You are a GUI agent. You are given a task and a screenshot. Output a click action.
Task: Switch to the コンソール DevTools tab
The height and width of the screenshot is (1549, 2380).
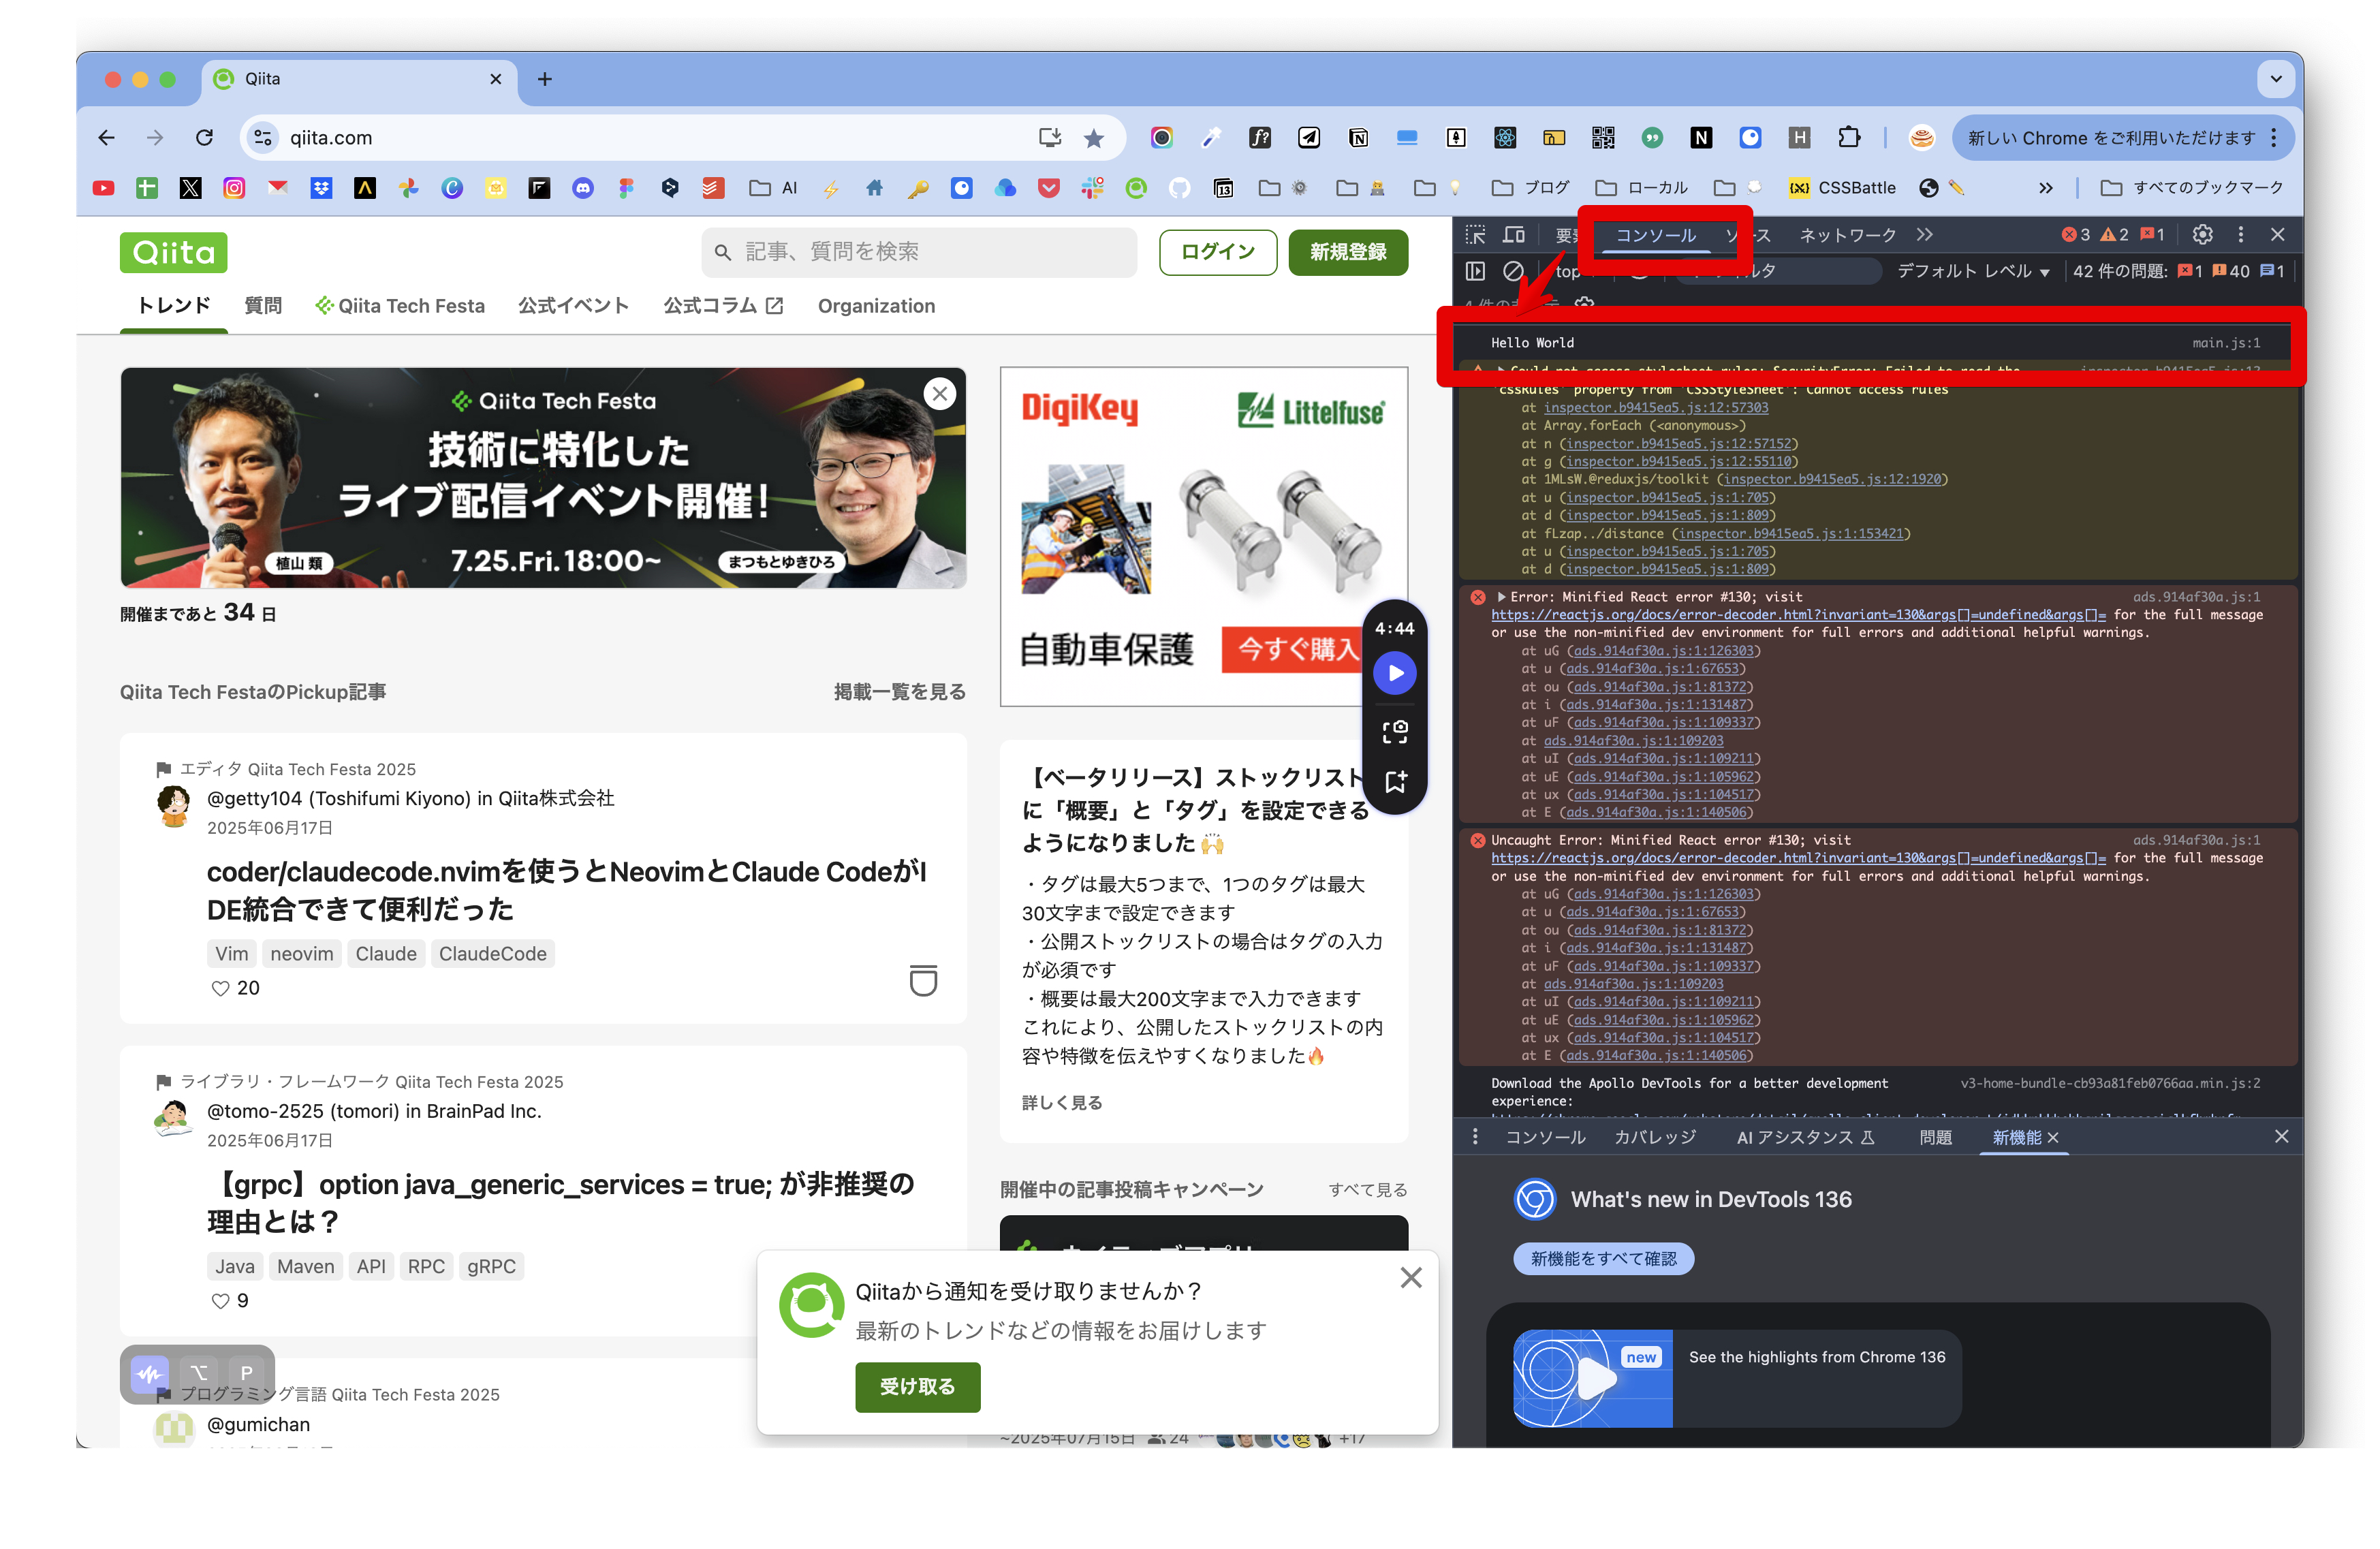tap(1655, 235)
